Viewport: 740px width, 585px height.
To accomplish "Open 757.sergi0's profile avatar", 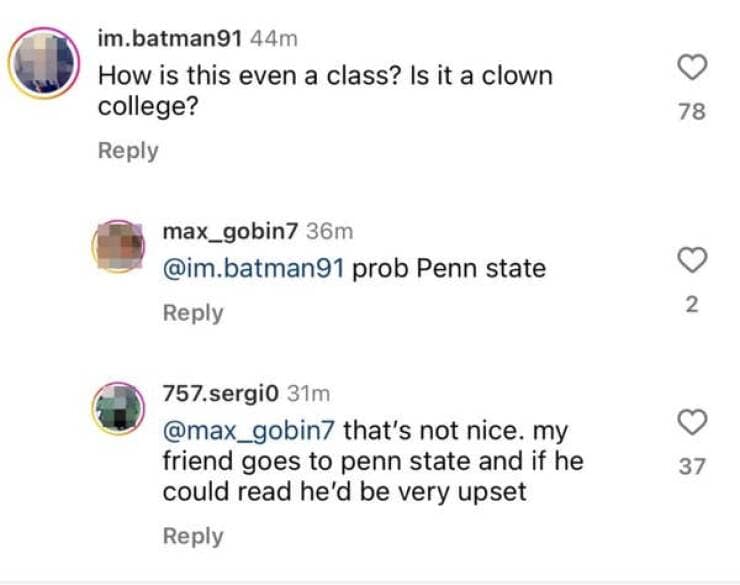I will tap(119, 408).
